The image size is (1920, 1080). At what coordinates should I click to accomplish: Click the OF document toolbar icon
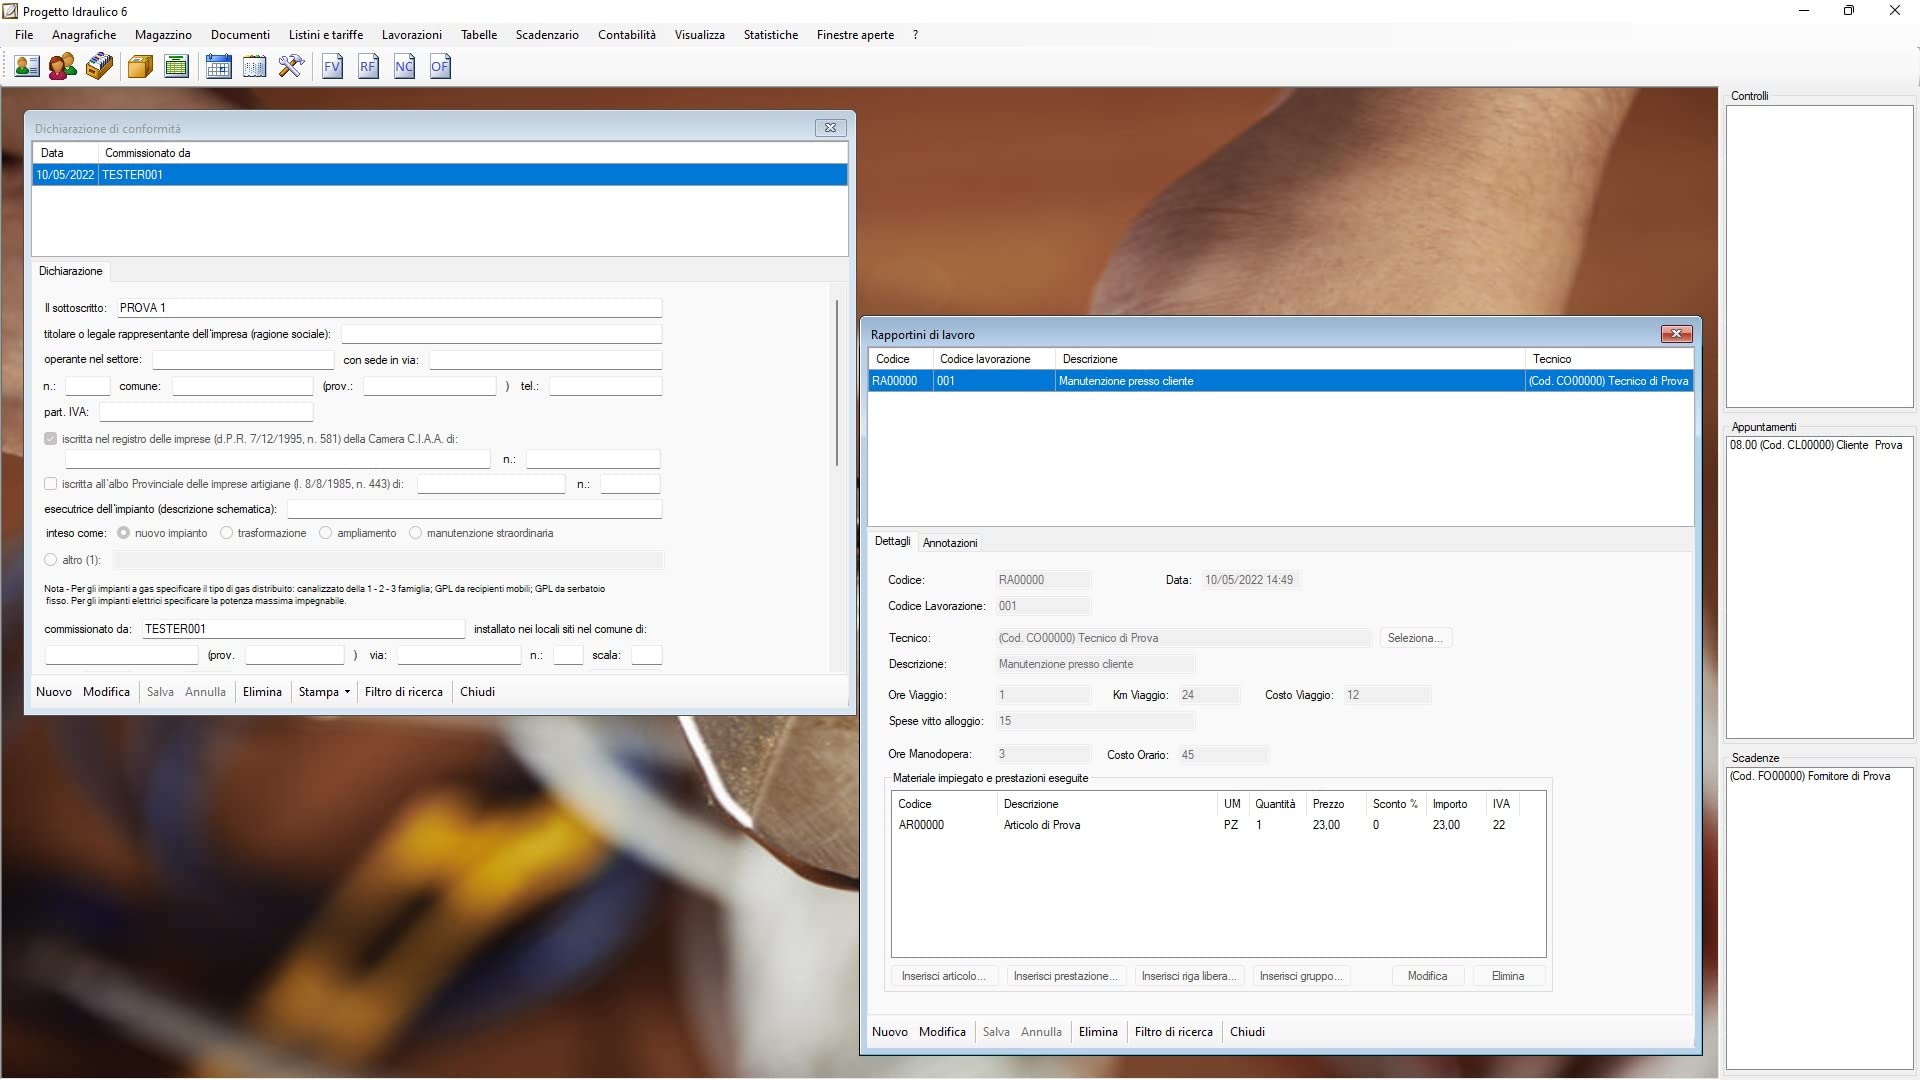(x=440, y=67)
